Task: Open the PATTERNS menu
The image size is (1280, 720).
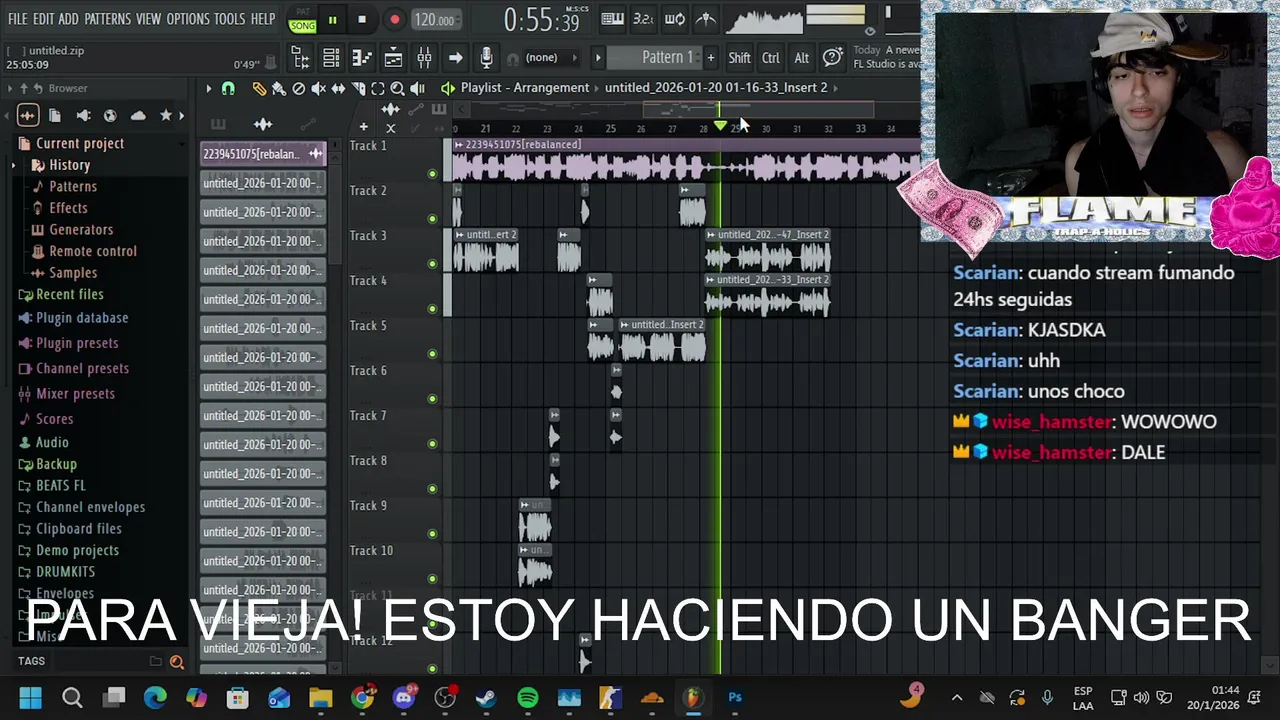Action: click(x=107, y=19)
